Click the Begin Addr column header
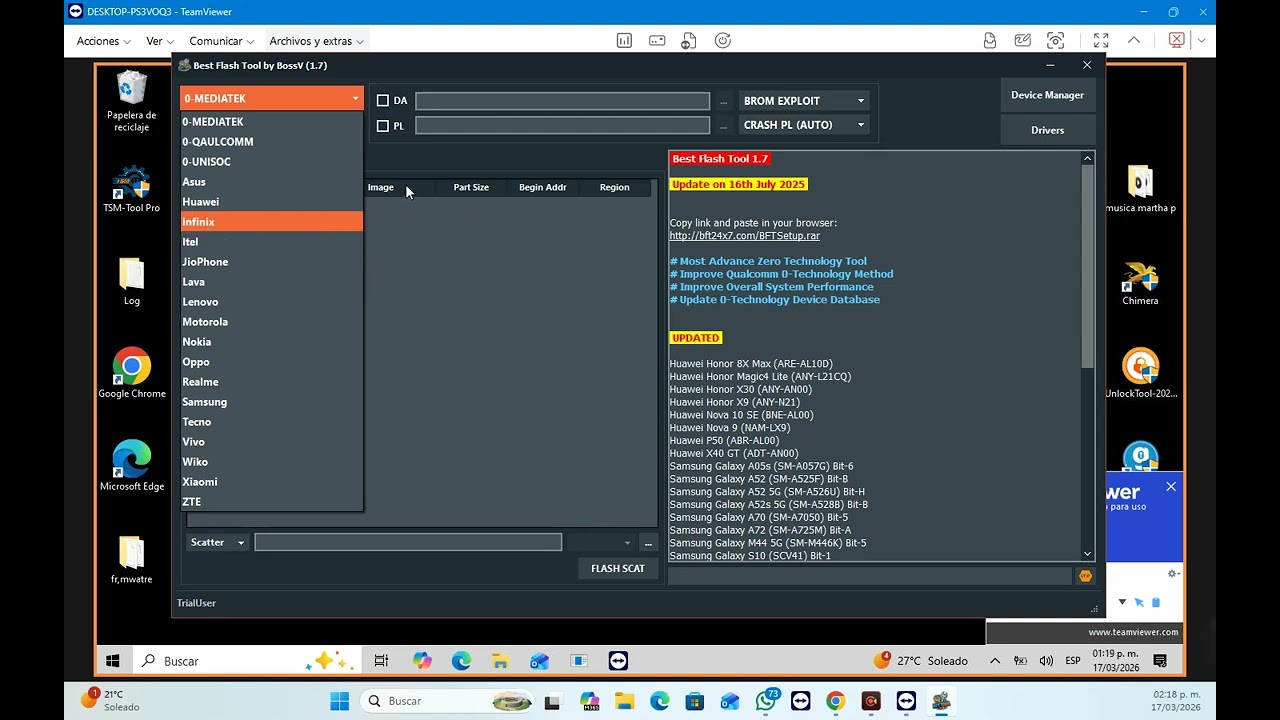 542,187
